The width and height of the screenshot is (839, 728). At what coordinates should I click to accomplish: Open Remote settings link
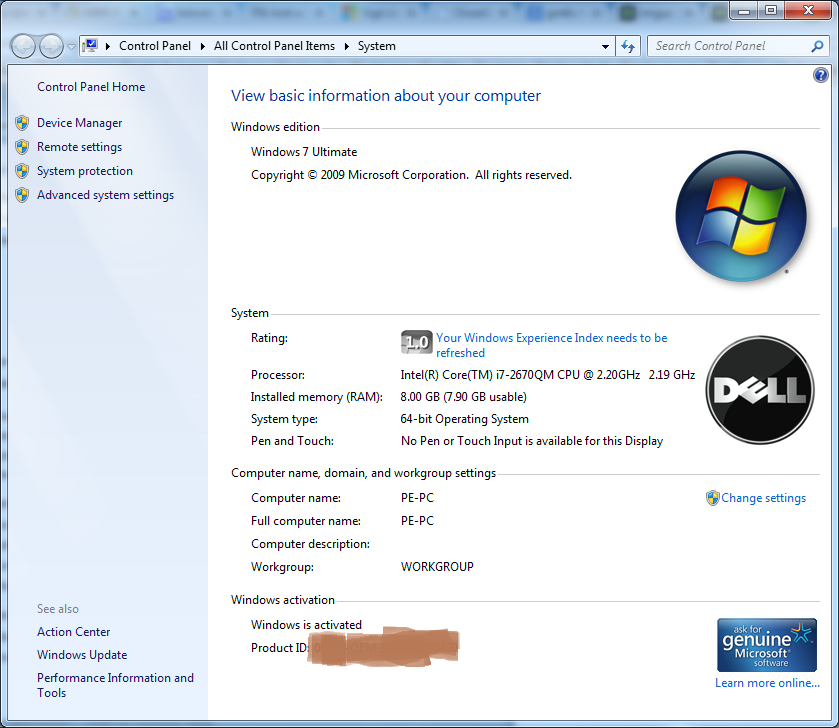click(x=79, y=147)
